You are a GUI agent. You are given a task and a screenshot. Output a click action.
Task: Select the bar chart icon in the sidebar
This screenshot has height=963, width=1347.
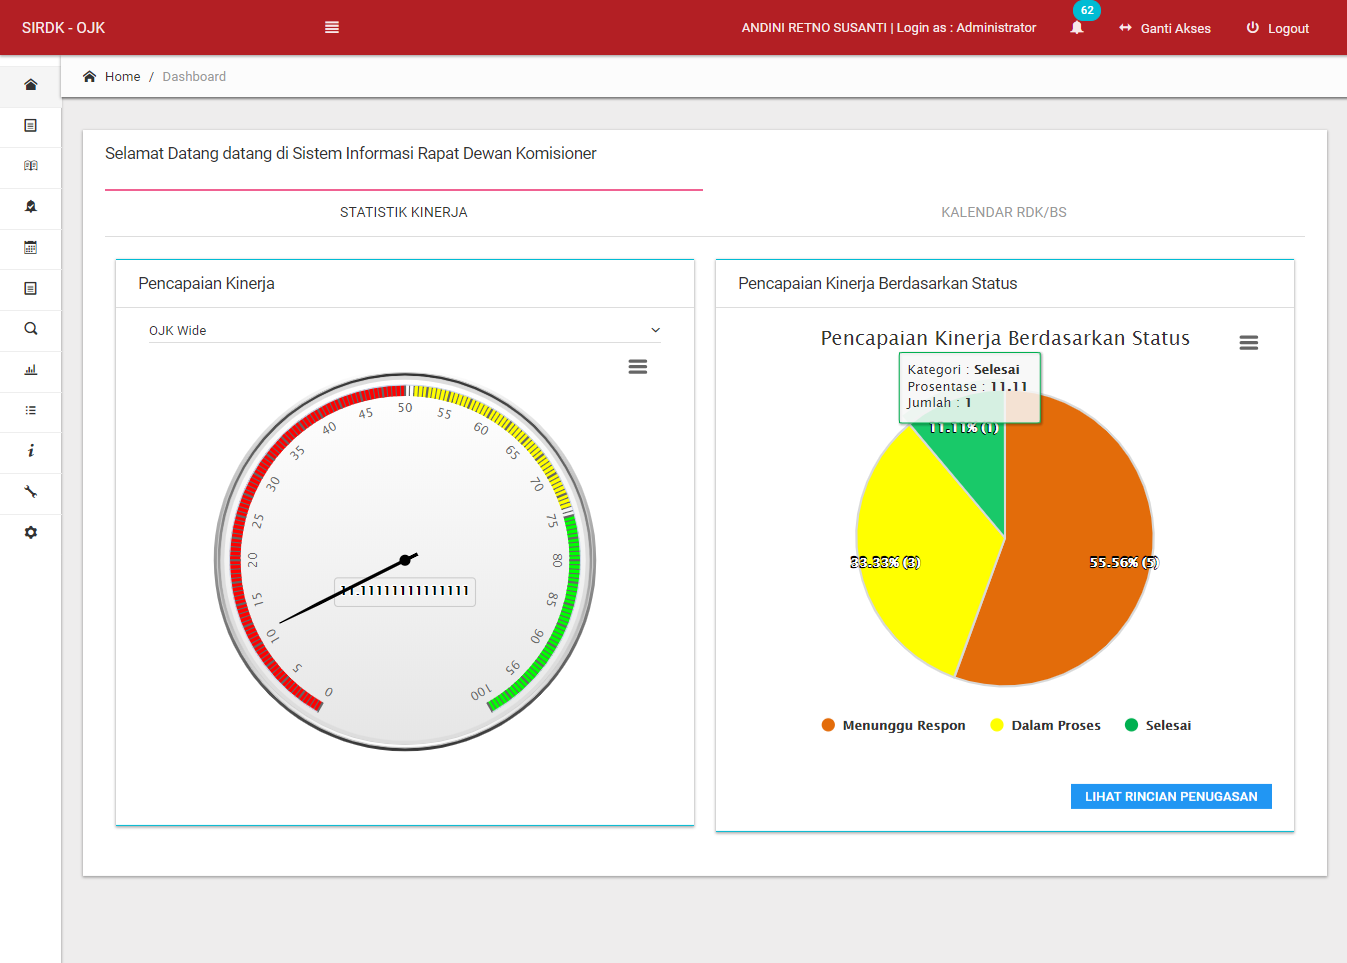tap(30, 370)
